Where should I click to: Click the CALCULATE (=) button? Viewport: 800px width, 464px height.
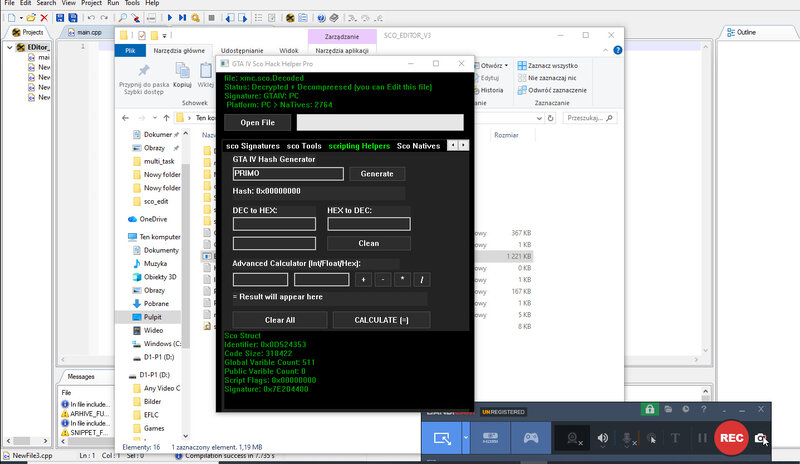[382, 320]
